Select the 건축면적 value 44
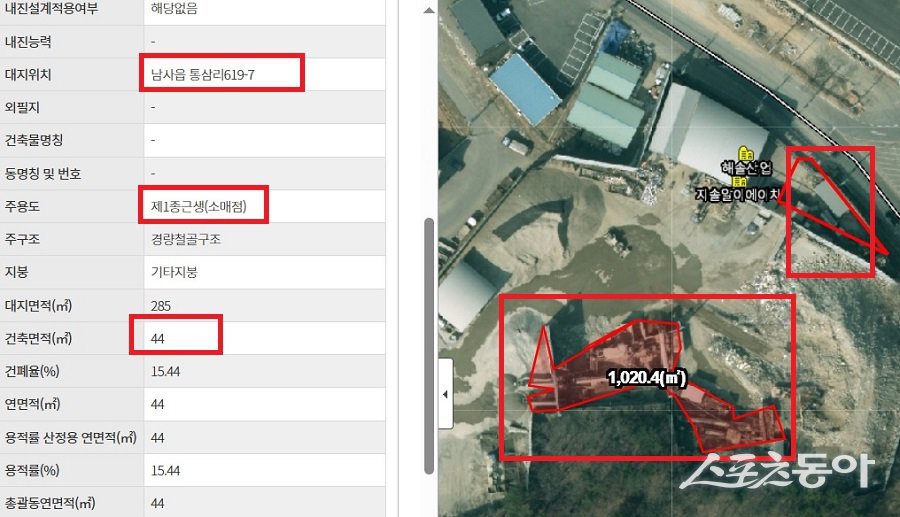The height and width of the screenshot is (517, 900). click(x=158, y=339)
